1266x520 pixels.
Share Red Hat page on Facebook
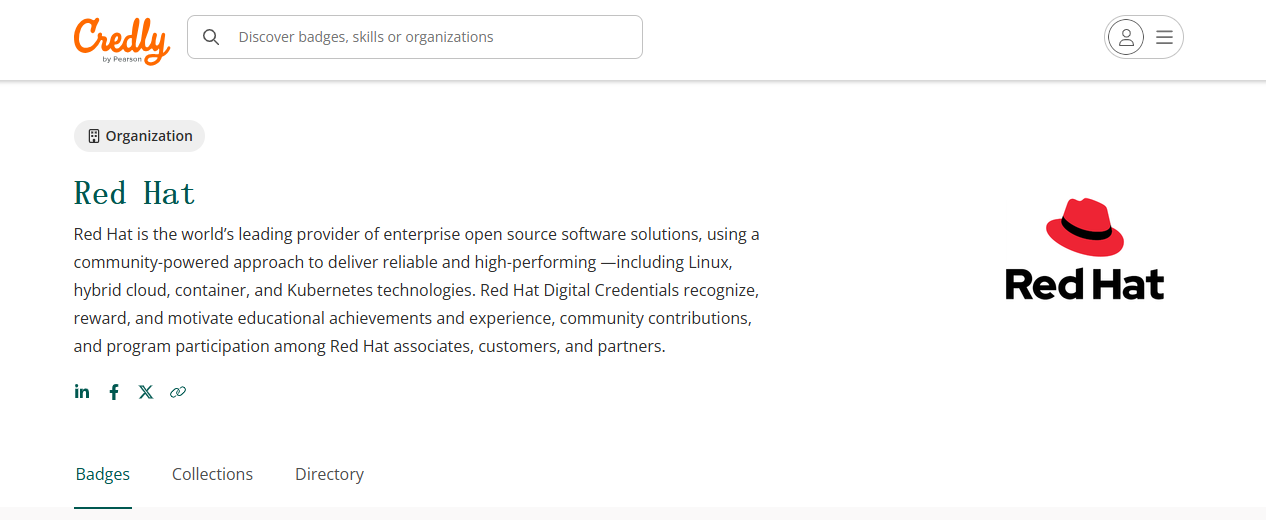[x=114, y=392]
